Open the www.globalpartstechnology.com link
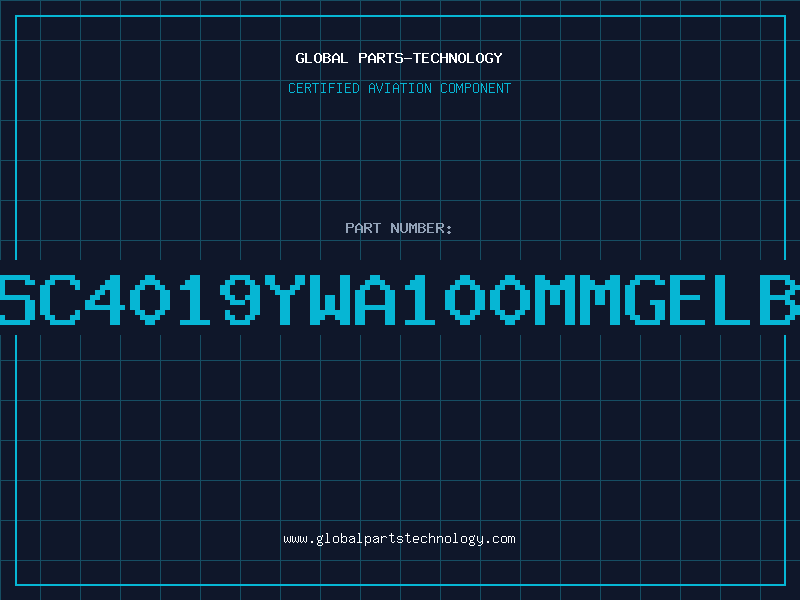 pyautogui.click(x=399, y=539)
